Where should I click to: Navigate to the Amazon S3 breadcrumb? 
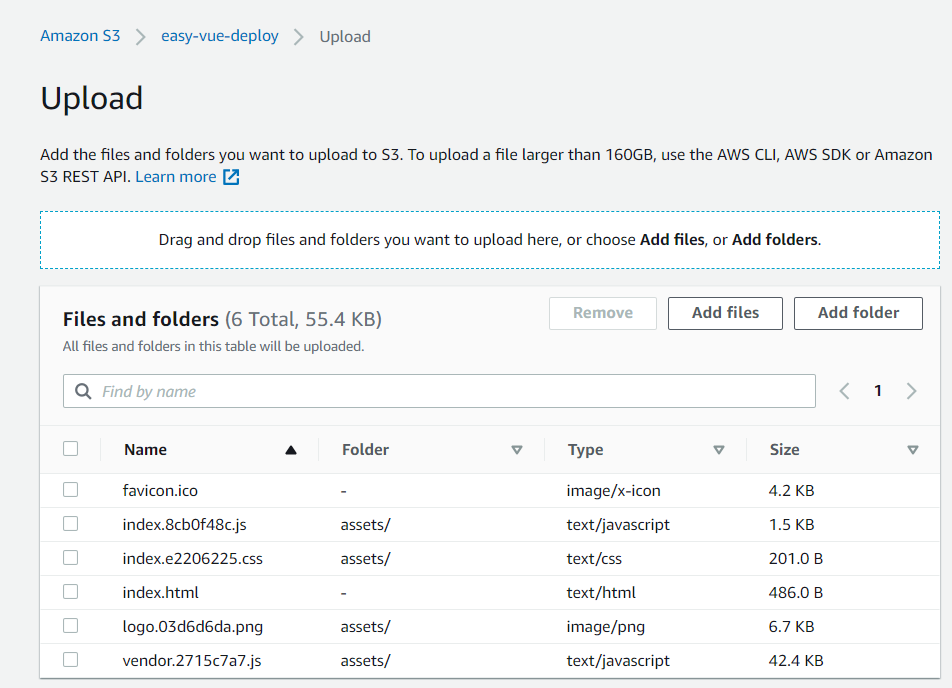(x=80, y=35)
